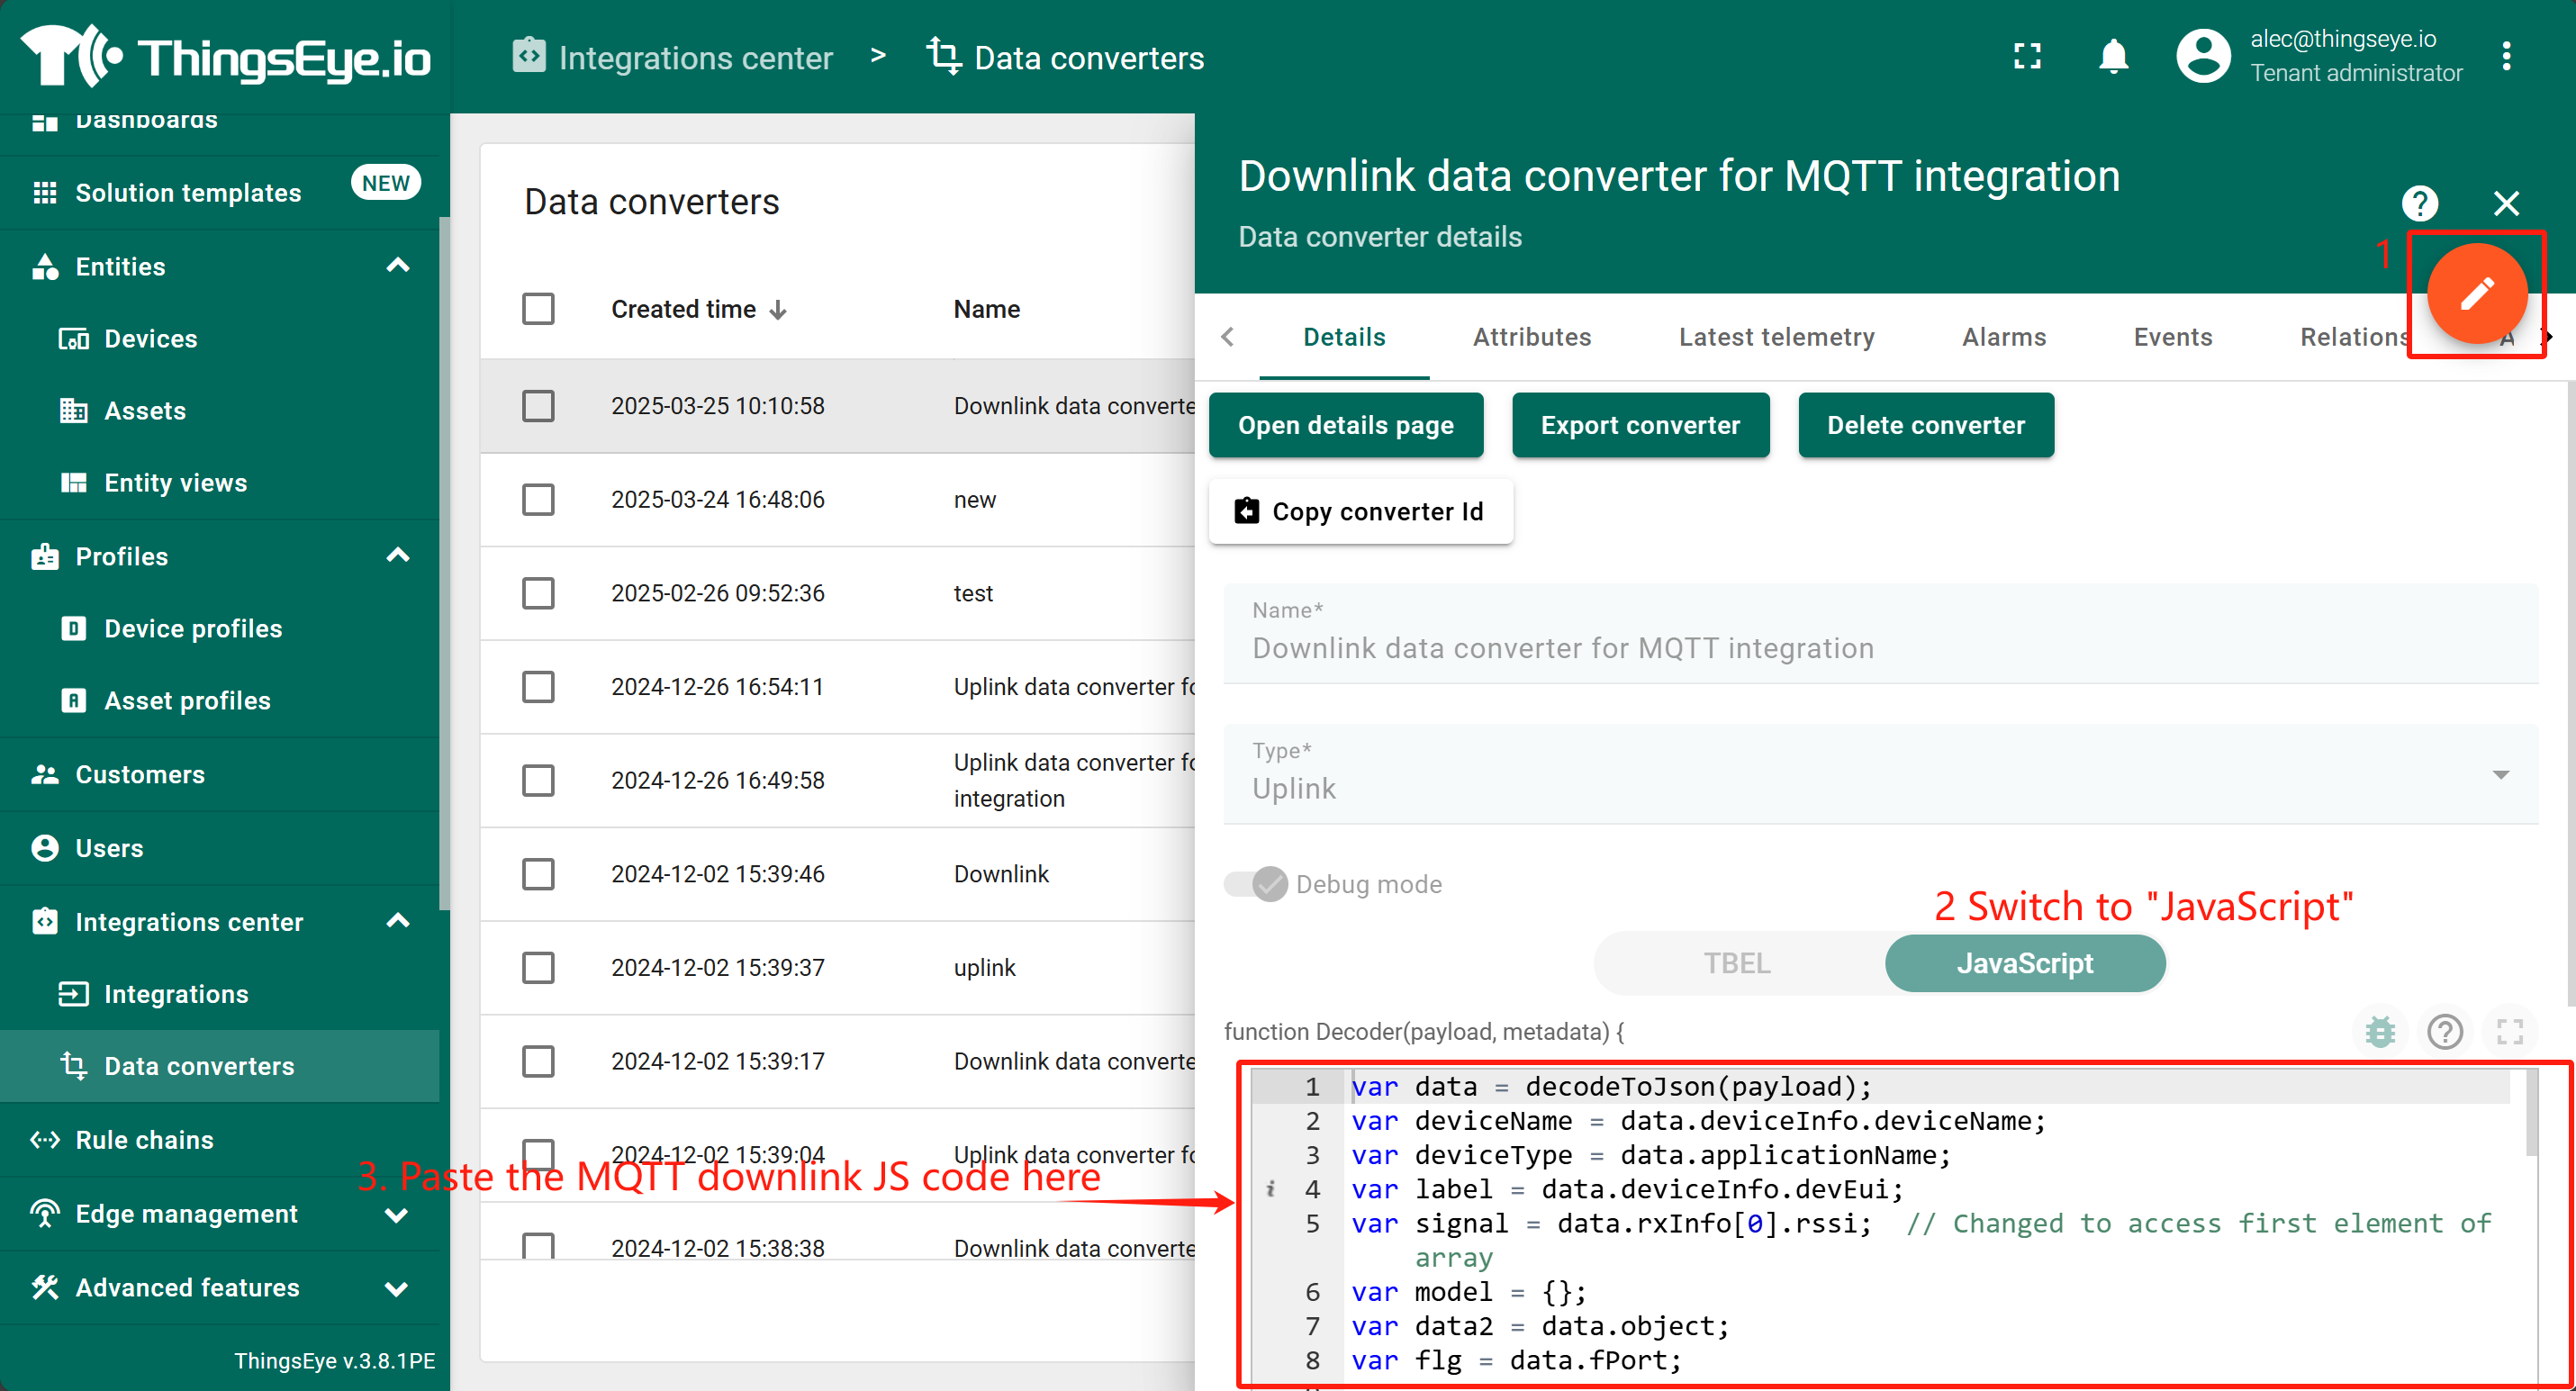Switch to the Attributes tab

pyautogui.click(x=1531, y=337)
